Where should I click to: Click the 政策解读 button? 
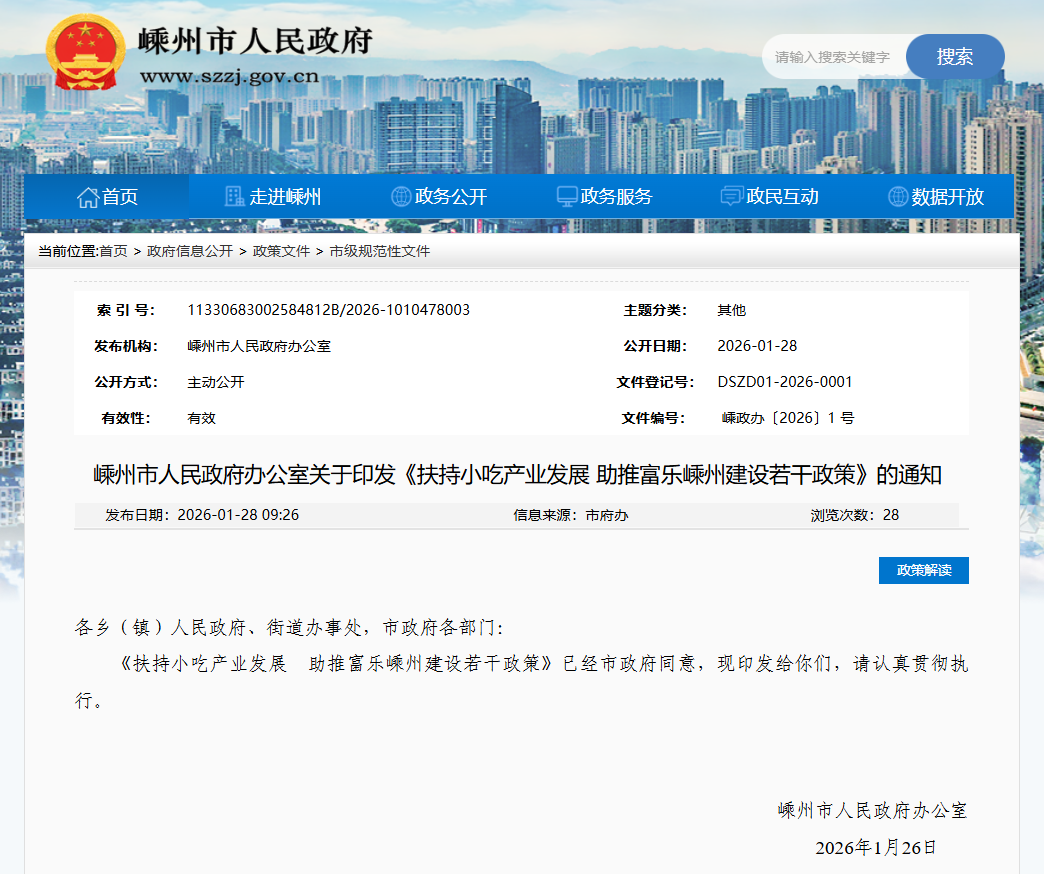coord(923,571)
